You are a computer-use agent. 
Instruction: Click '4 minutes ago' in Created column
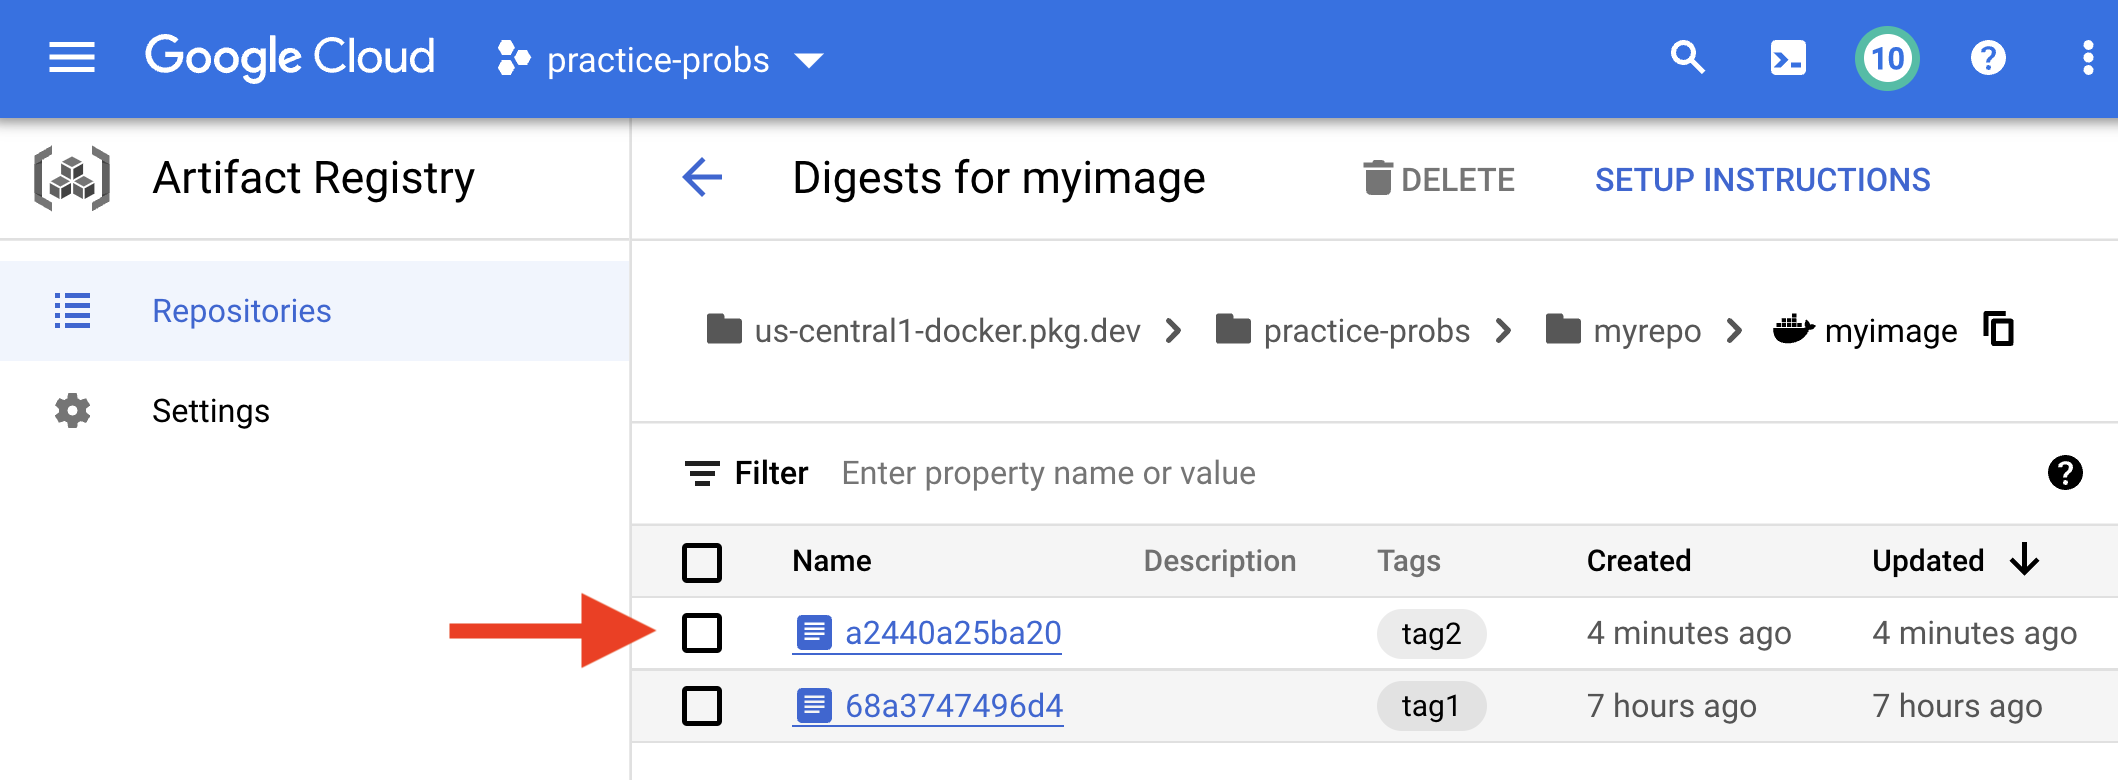[1689, 633]
